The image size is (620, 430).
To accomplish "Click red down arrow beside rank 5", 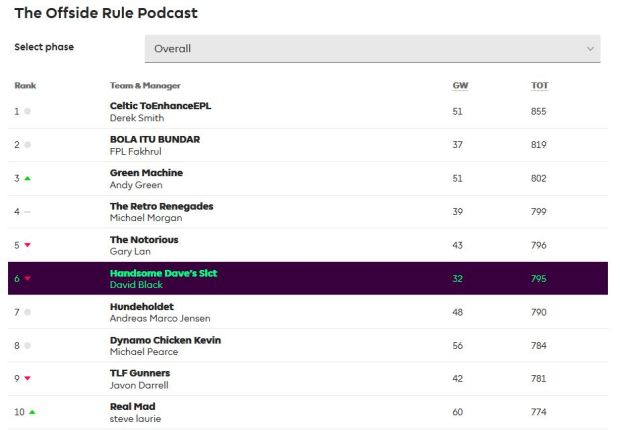I will click(x=28, y=245).
